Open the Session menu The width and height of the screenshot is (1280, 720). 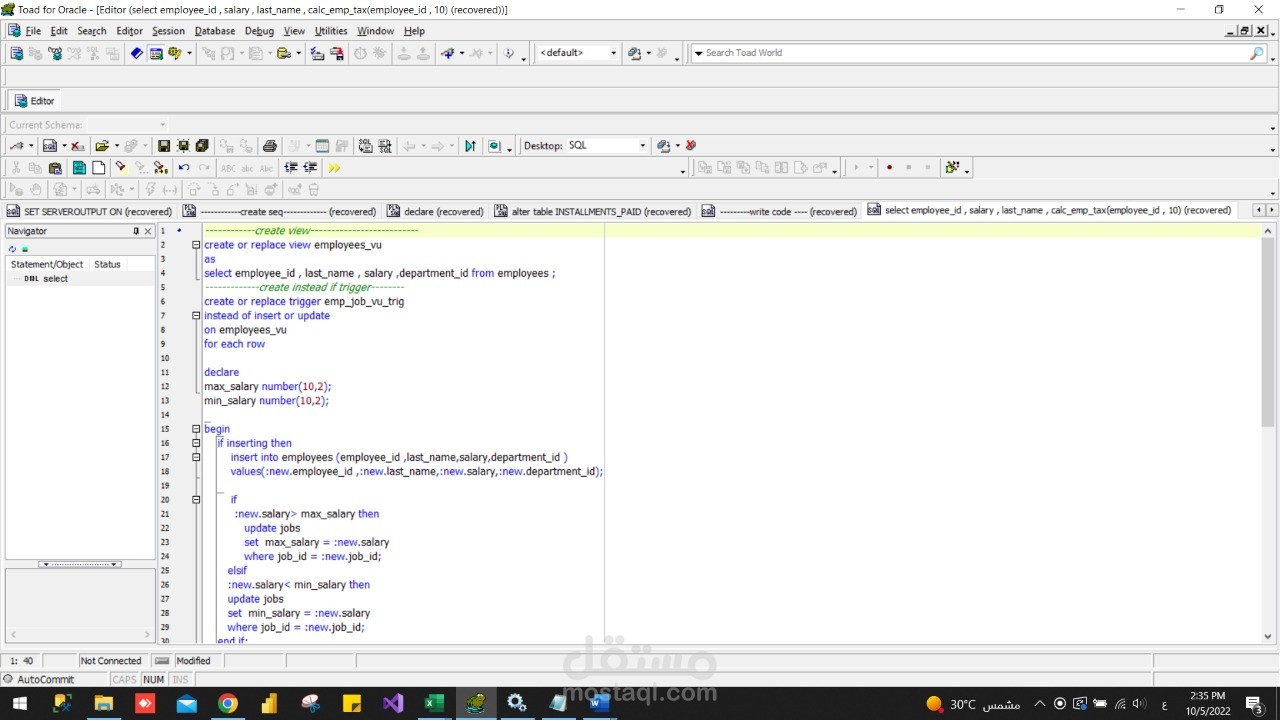point(168,31)
